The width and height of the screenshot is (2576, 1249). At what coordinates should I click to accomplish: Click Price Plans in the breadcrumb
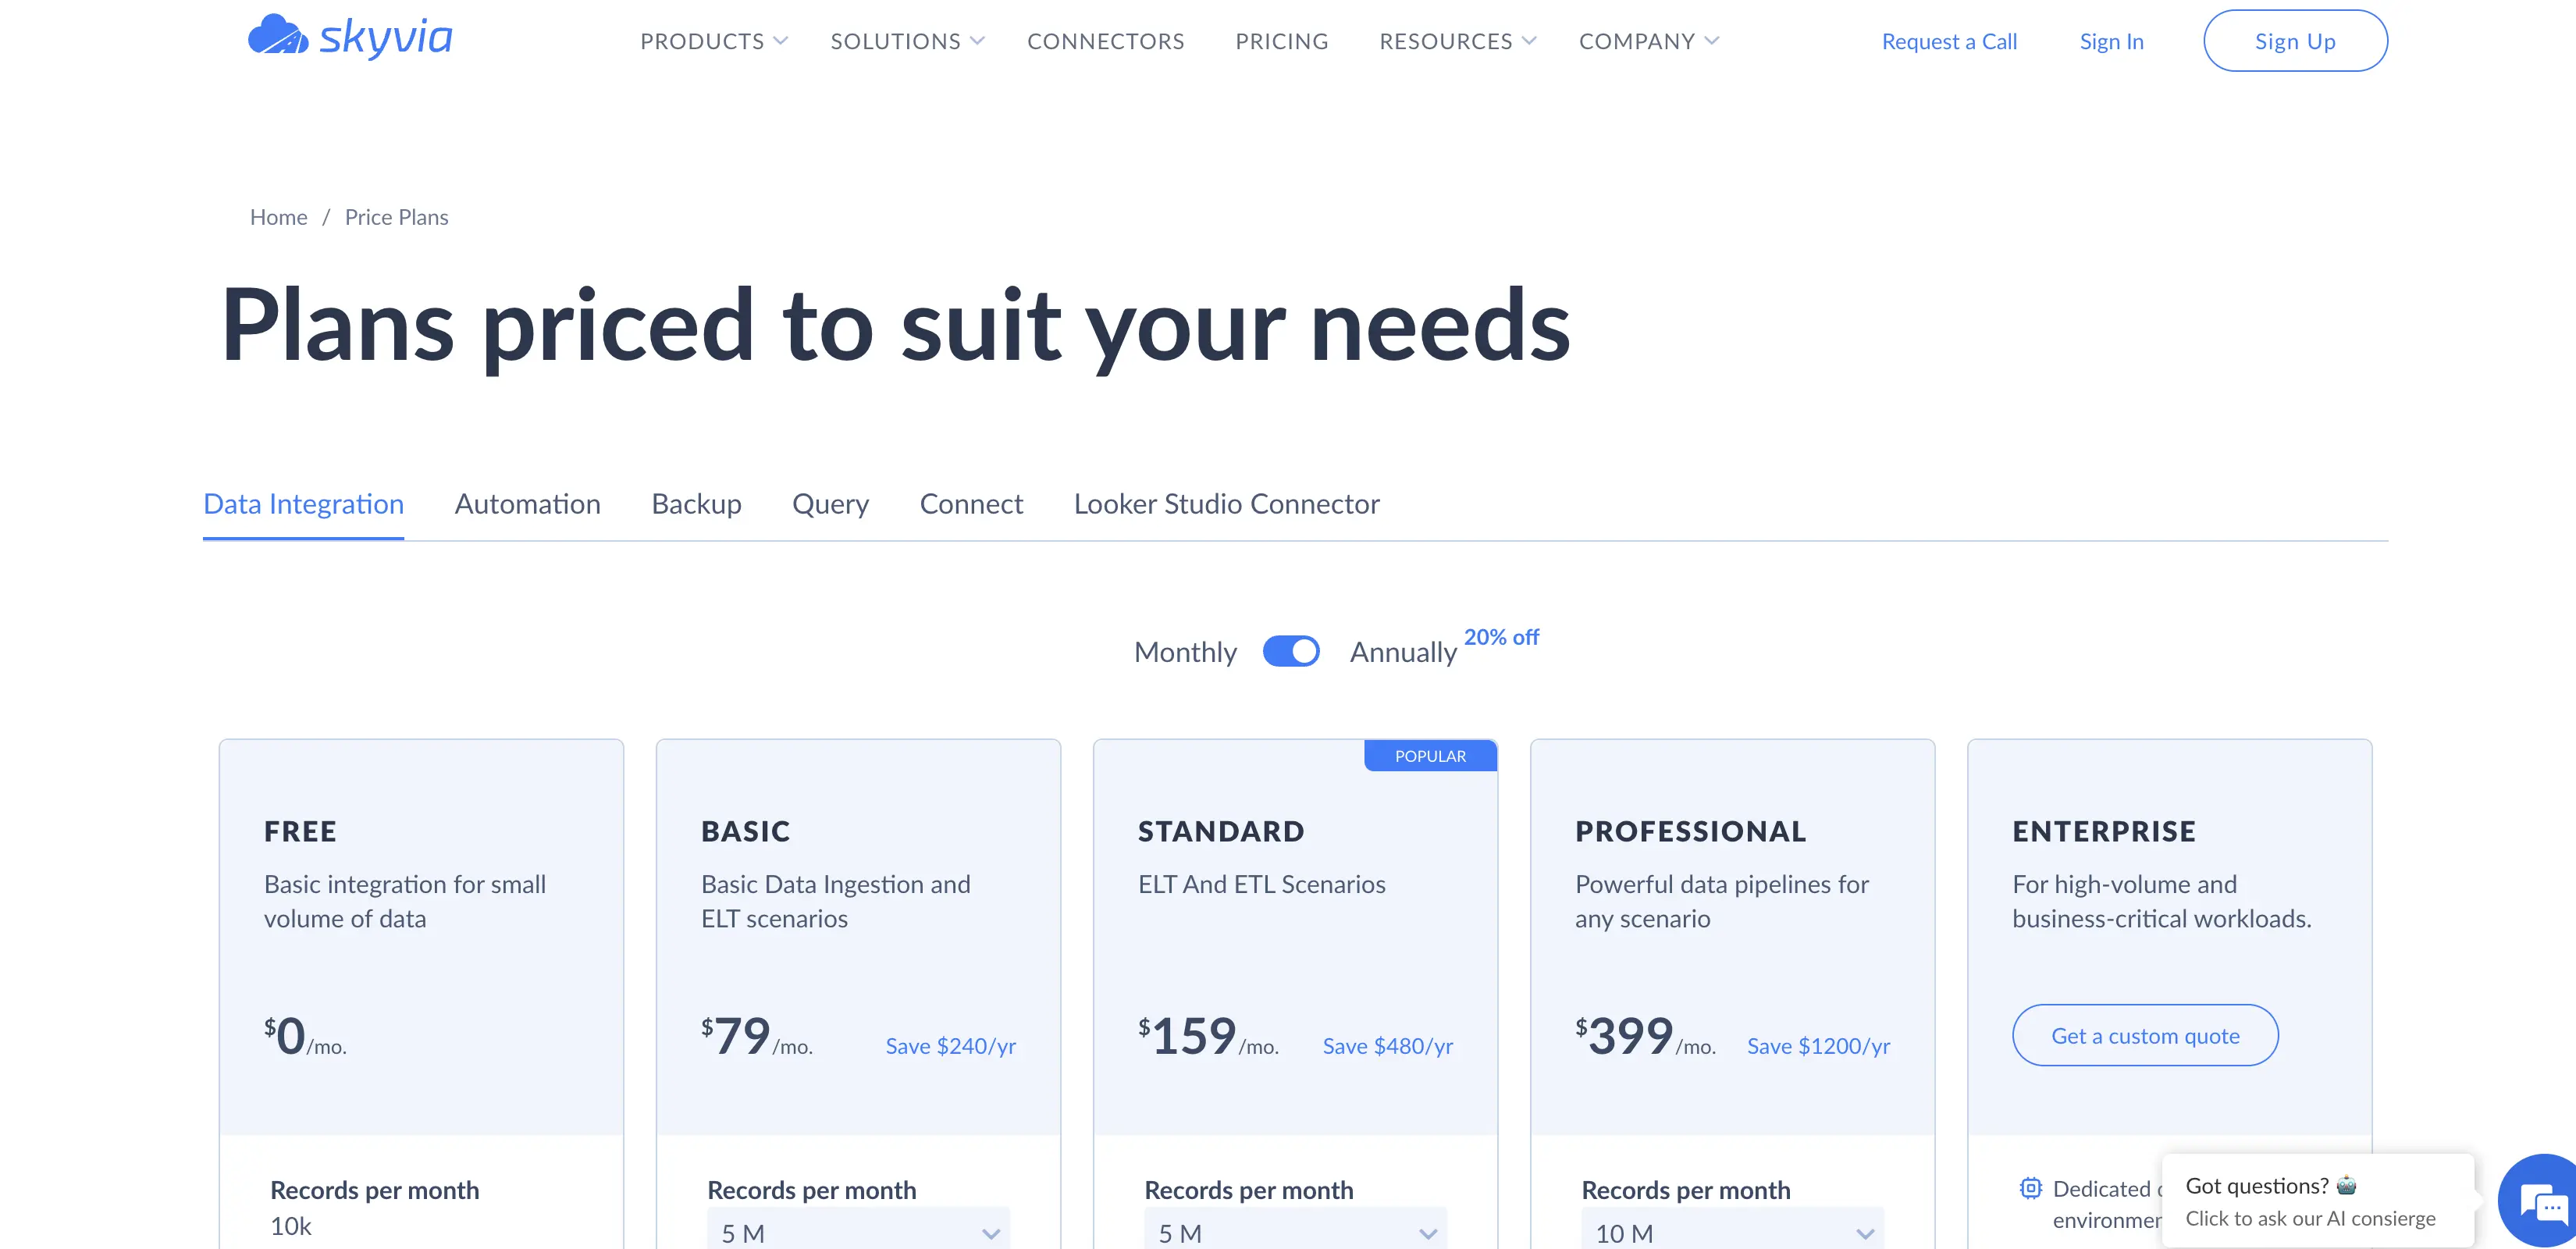coord(396,217)
